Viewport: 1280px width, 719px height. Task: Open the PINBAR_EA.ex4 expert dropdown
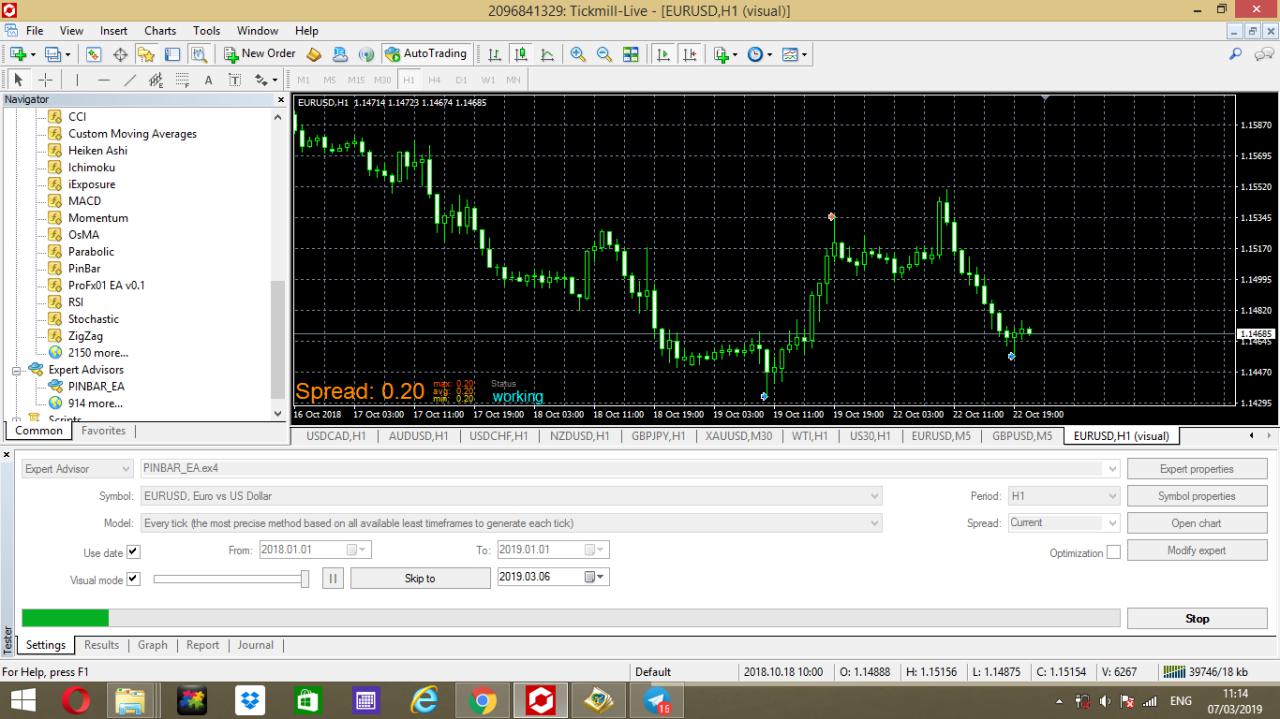click(1111, 468)
